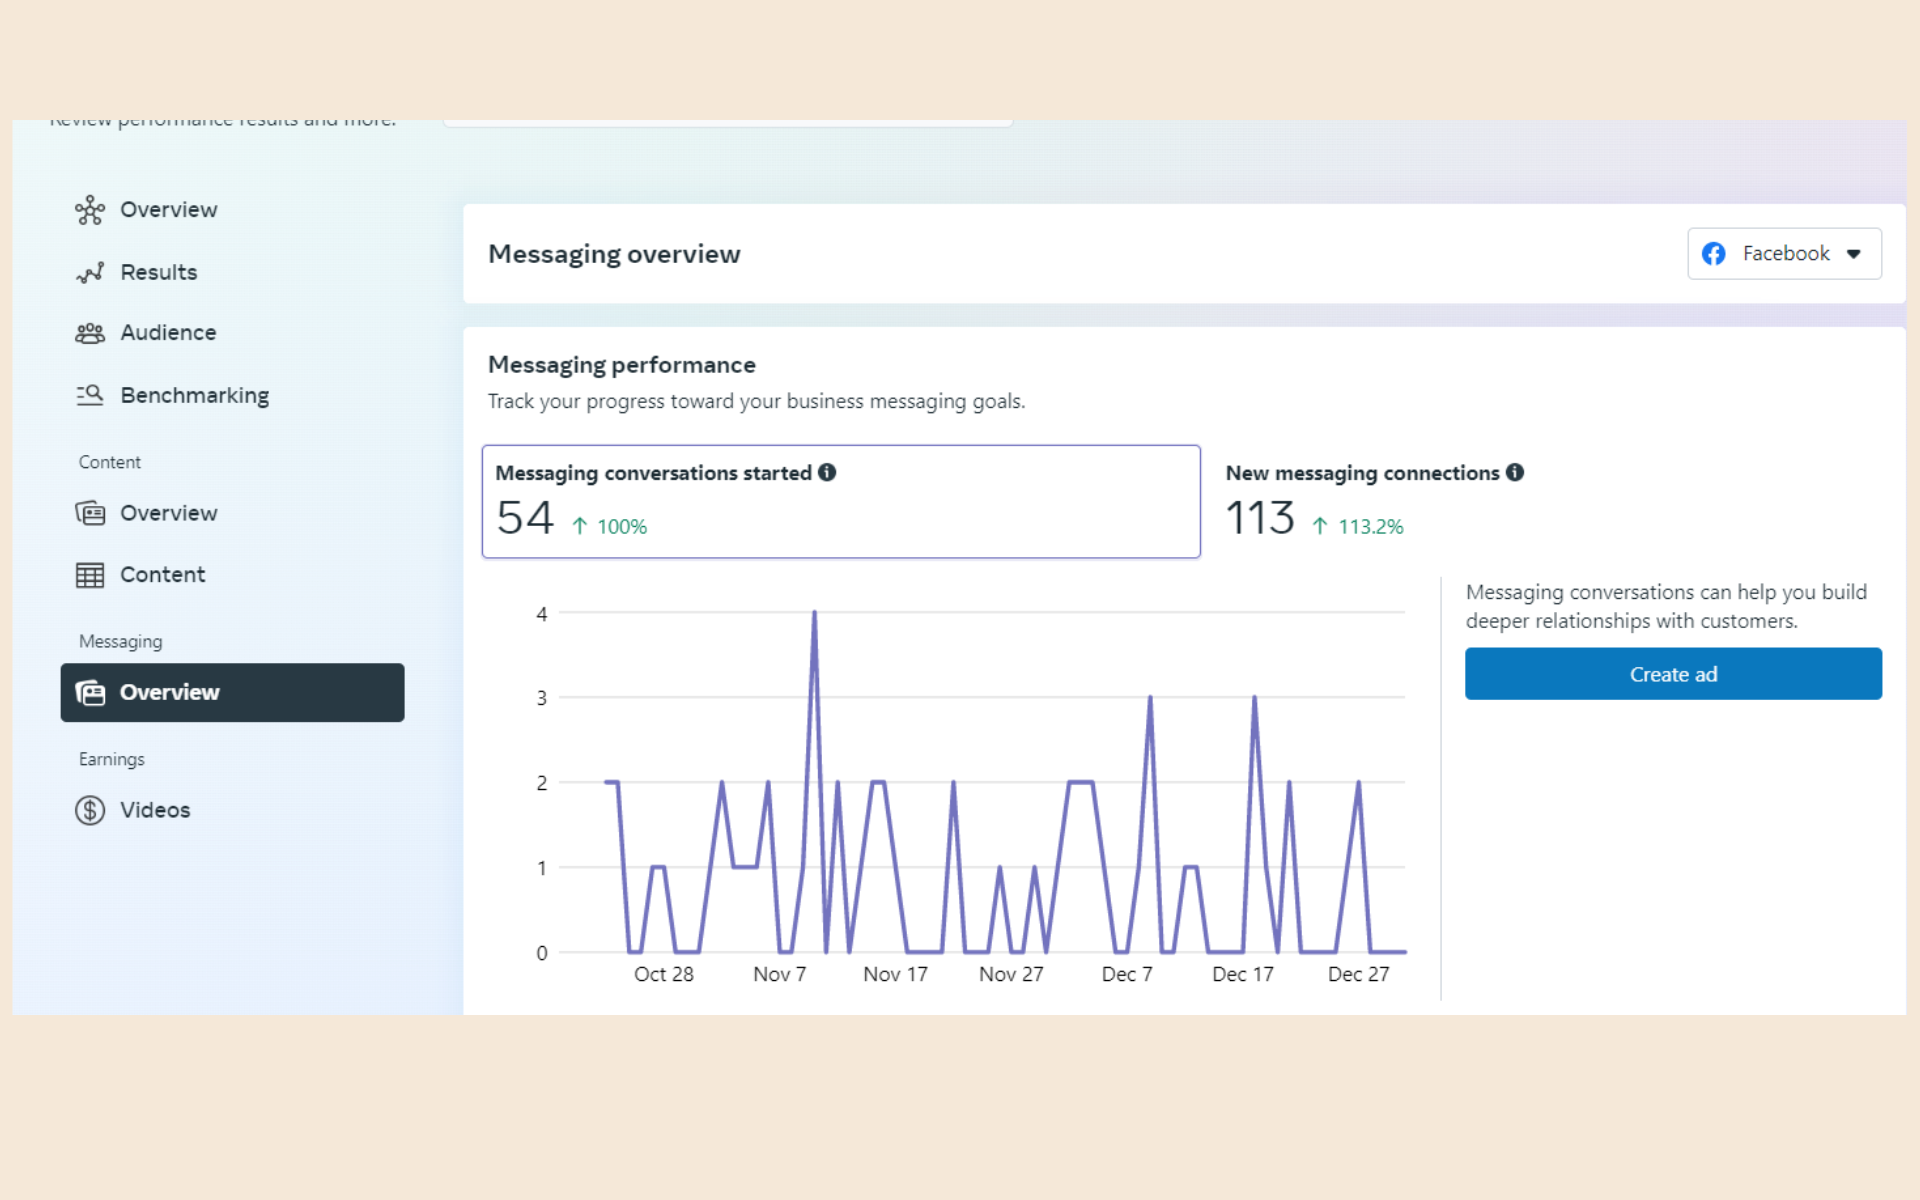1920x1200 pixels.
Task: Click info icon beside Messaging conversations started
Action: (827, 472)
